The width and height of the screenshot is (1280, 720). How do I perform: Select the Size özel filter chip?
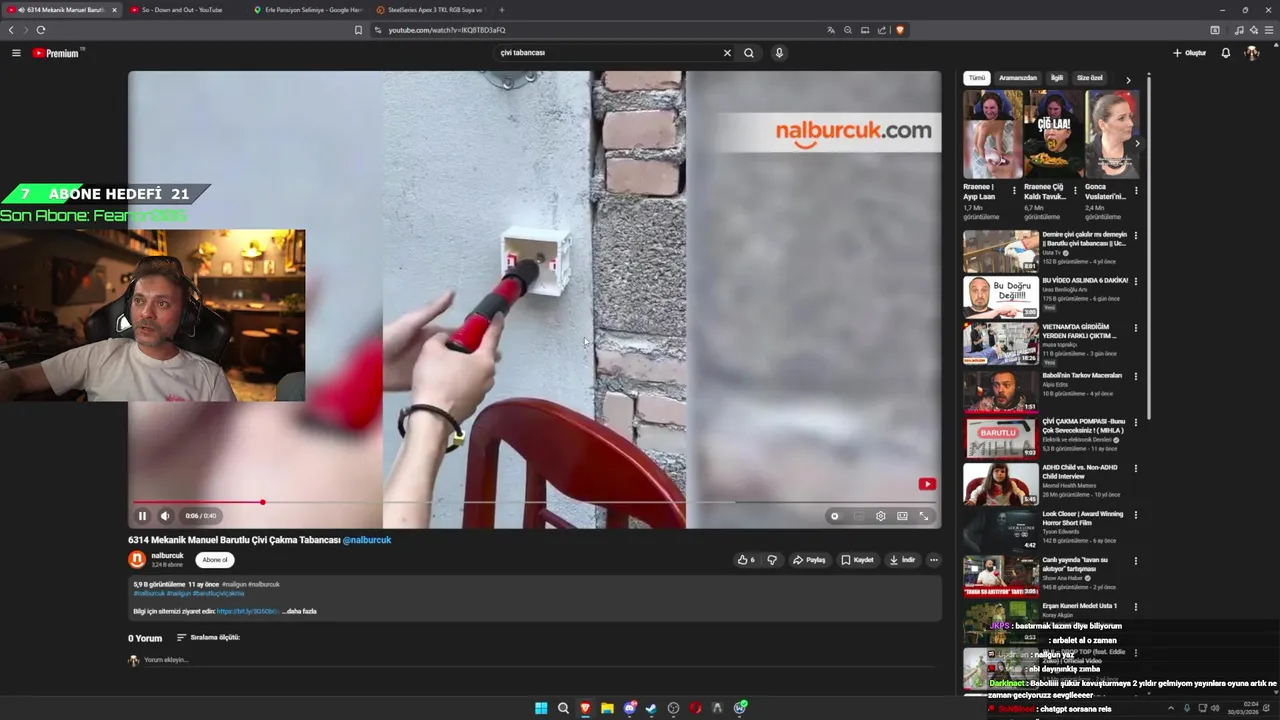point(1089,78)
